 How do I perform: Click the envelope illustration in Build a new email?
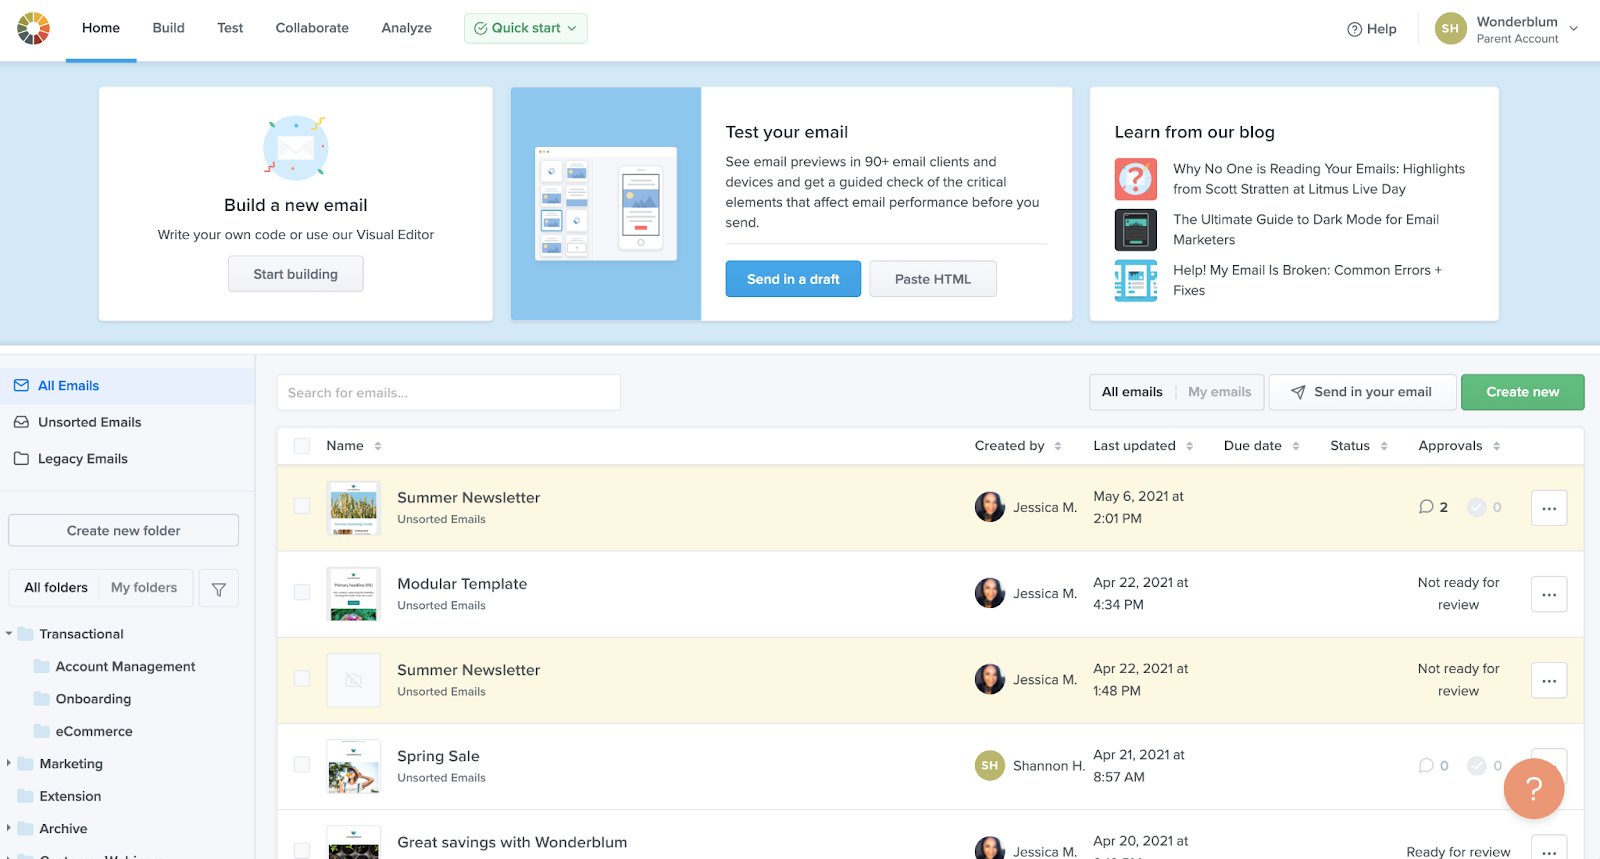(x=296, y=148)
